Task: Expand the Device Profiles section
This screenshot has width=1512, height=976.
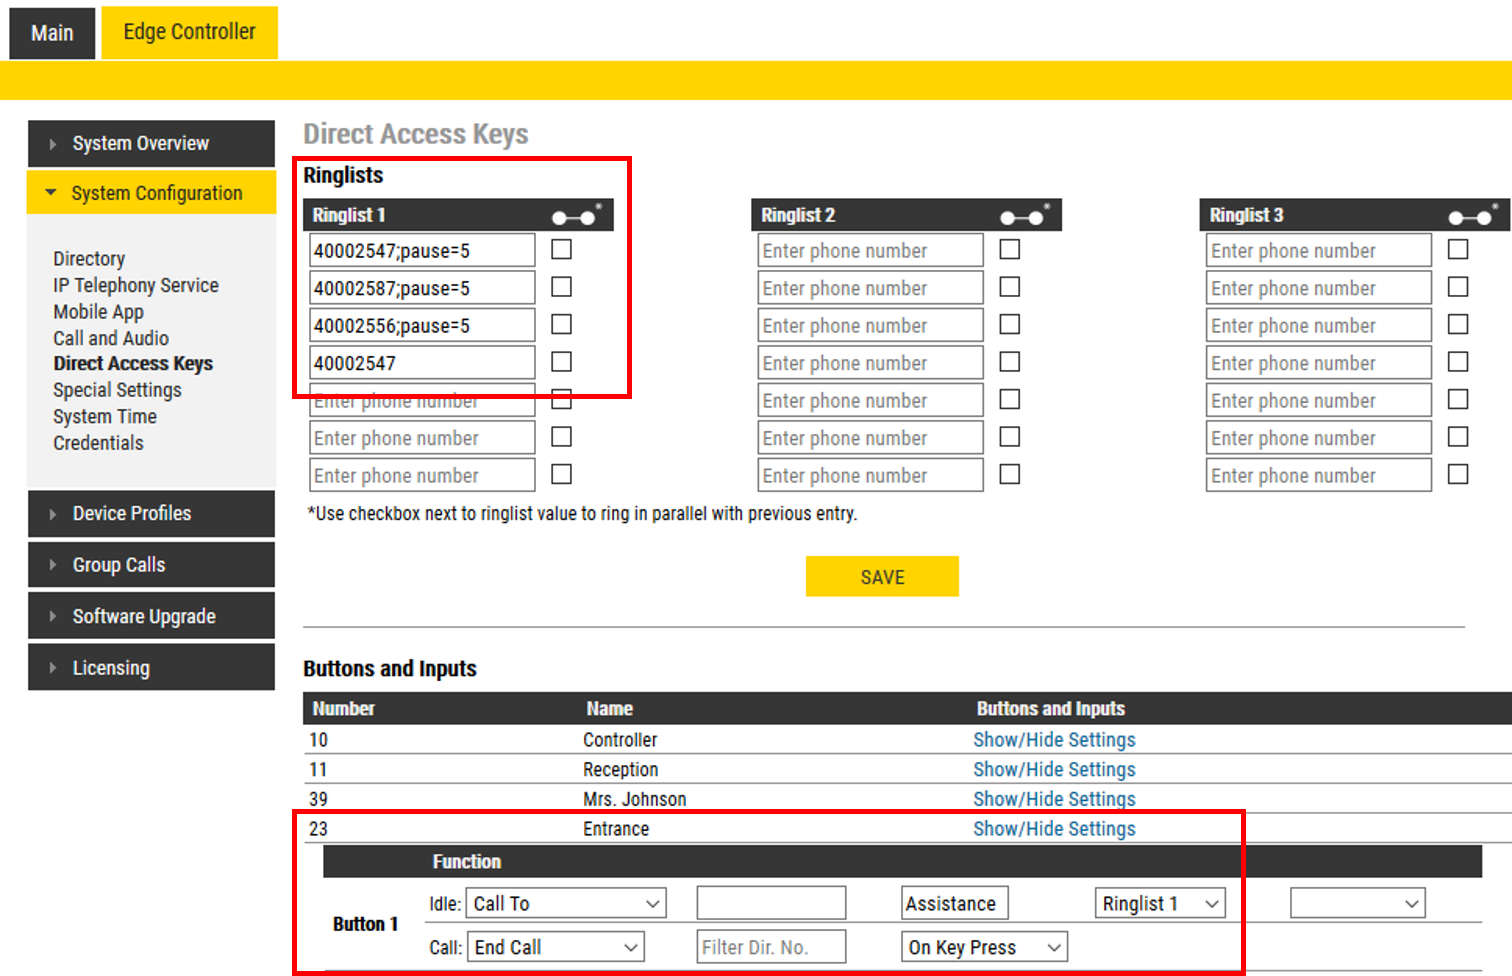Action: point(53,514)
